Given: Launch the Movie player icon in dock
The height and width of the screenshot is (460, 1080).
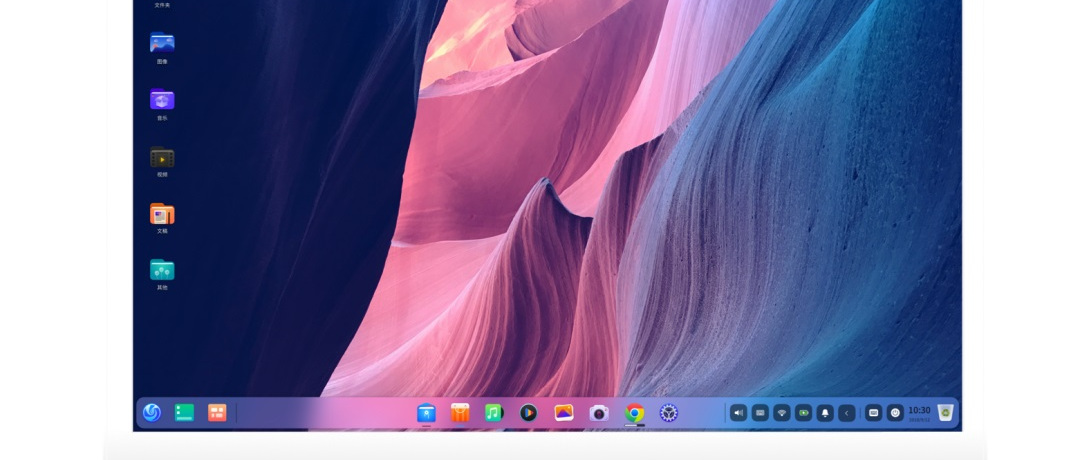Looking at the screenshot, I should click(528, 412).
